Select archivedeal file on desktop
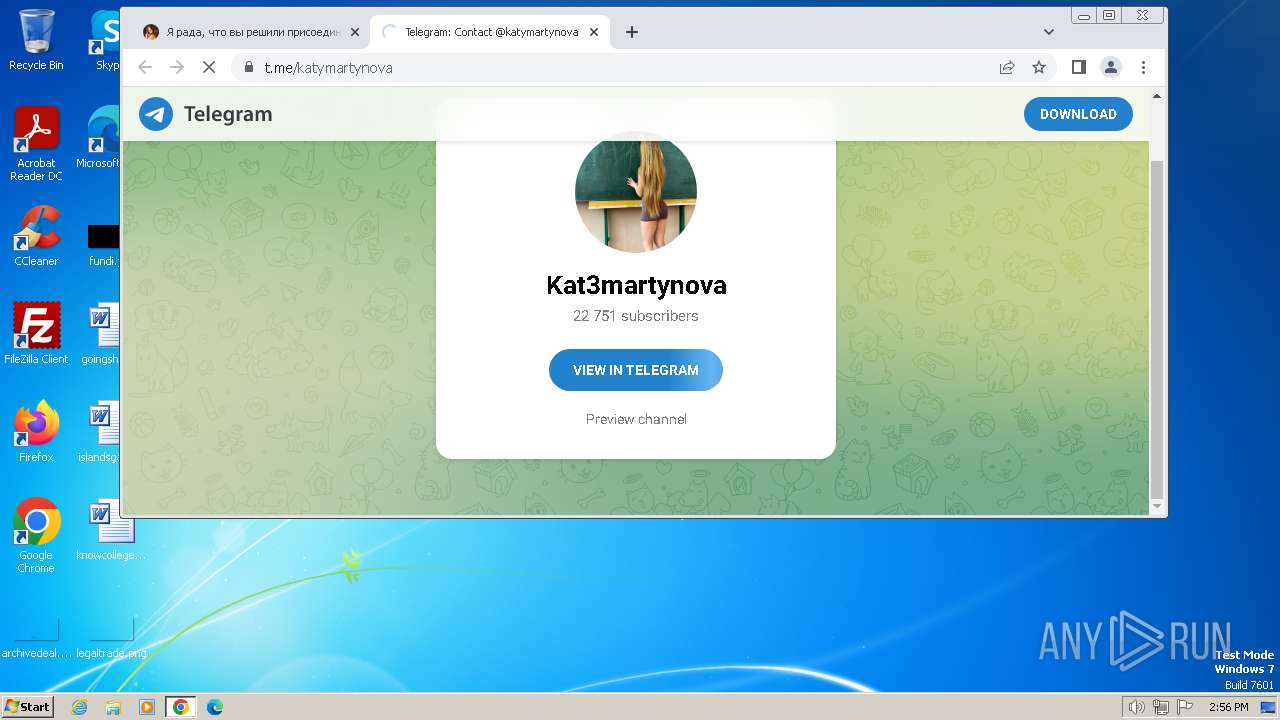The width and height of the screenshot is (1280, 720). [x=36, y=638]
